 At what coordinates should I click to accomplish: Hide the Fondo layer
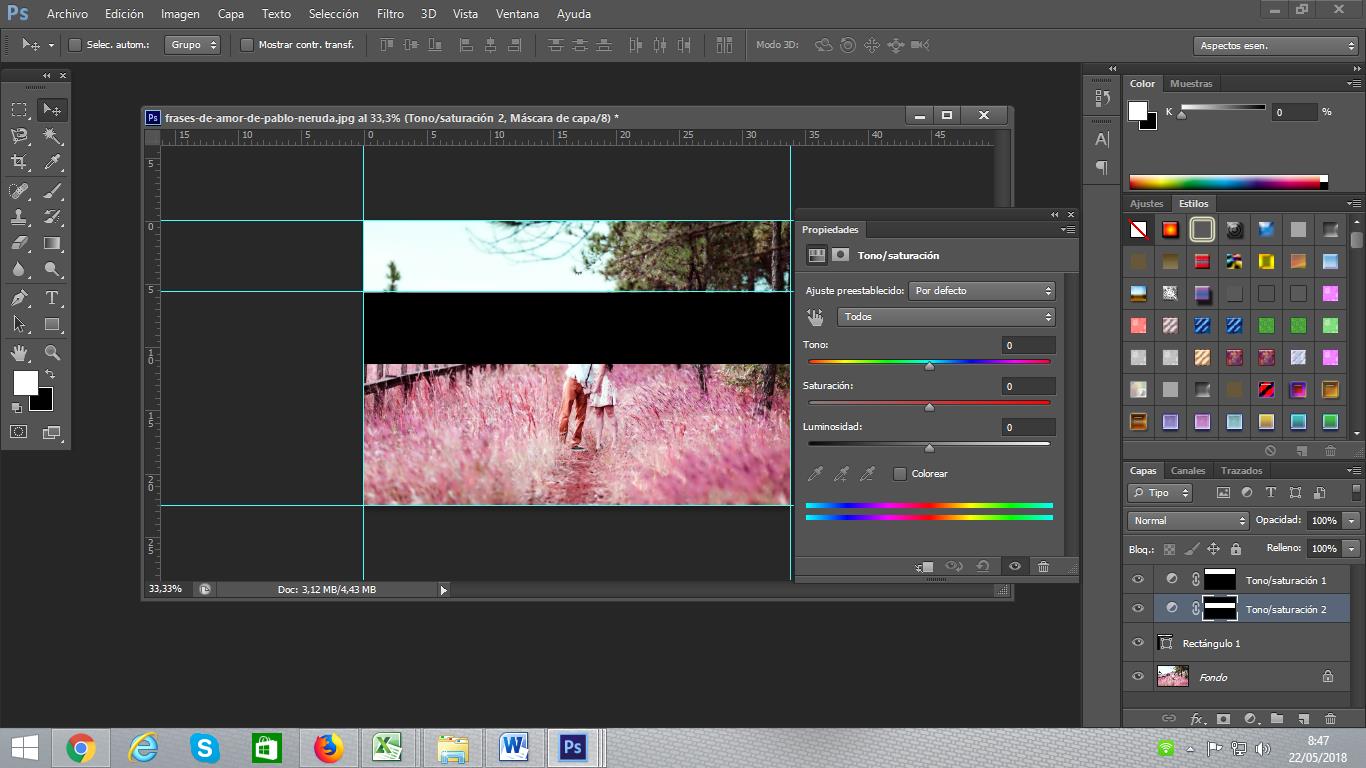click(x=1137, y=677)
